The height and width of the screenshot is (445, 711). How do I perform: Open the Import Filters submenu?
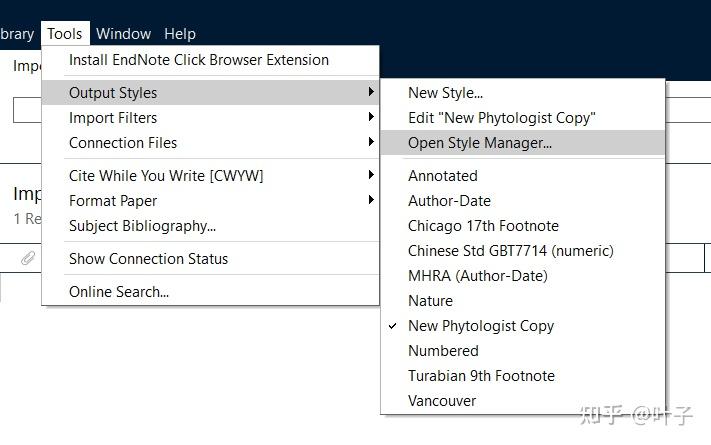coord(210,118)
